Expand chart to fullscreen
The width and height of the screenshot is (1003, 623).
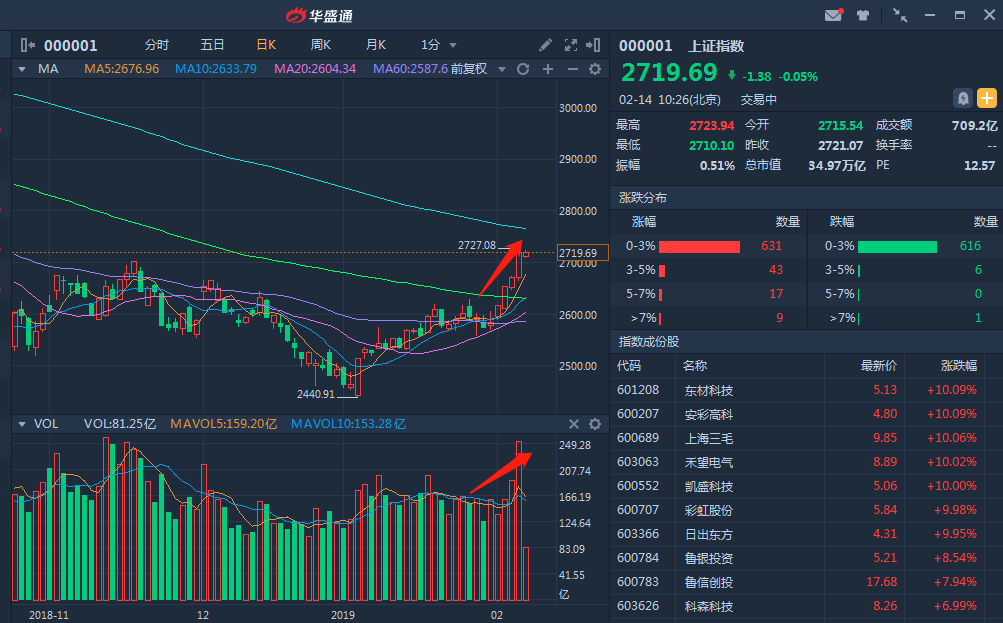(571, 45)
